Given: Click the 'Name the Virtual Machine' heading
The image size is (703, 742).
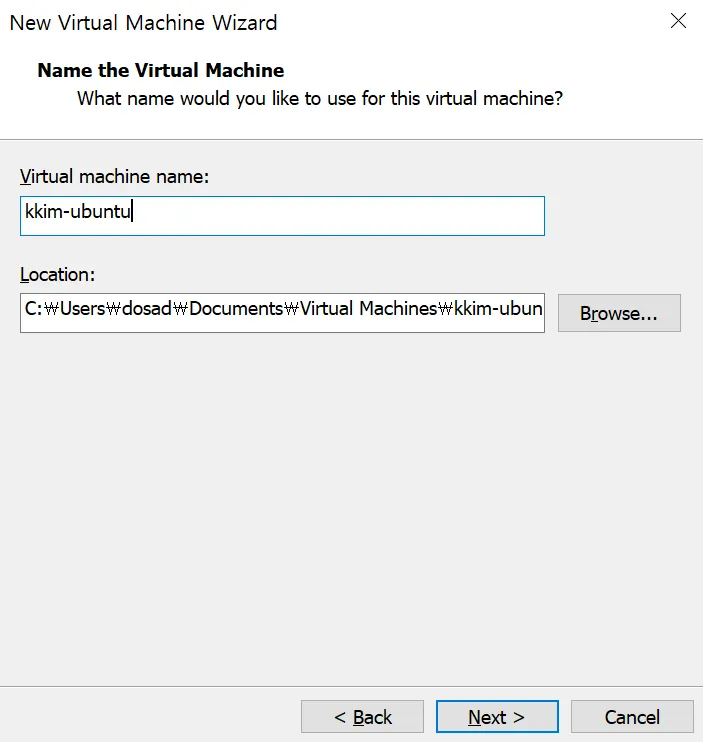Looking at the screenshot, I should [x=161, y=71].
